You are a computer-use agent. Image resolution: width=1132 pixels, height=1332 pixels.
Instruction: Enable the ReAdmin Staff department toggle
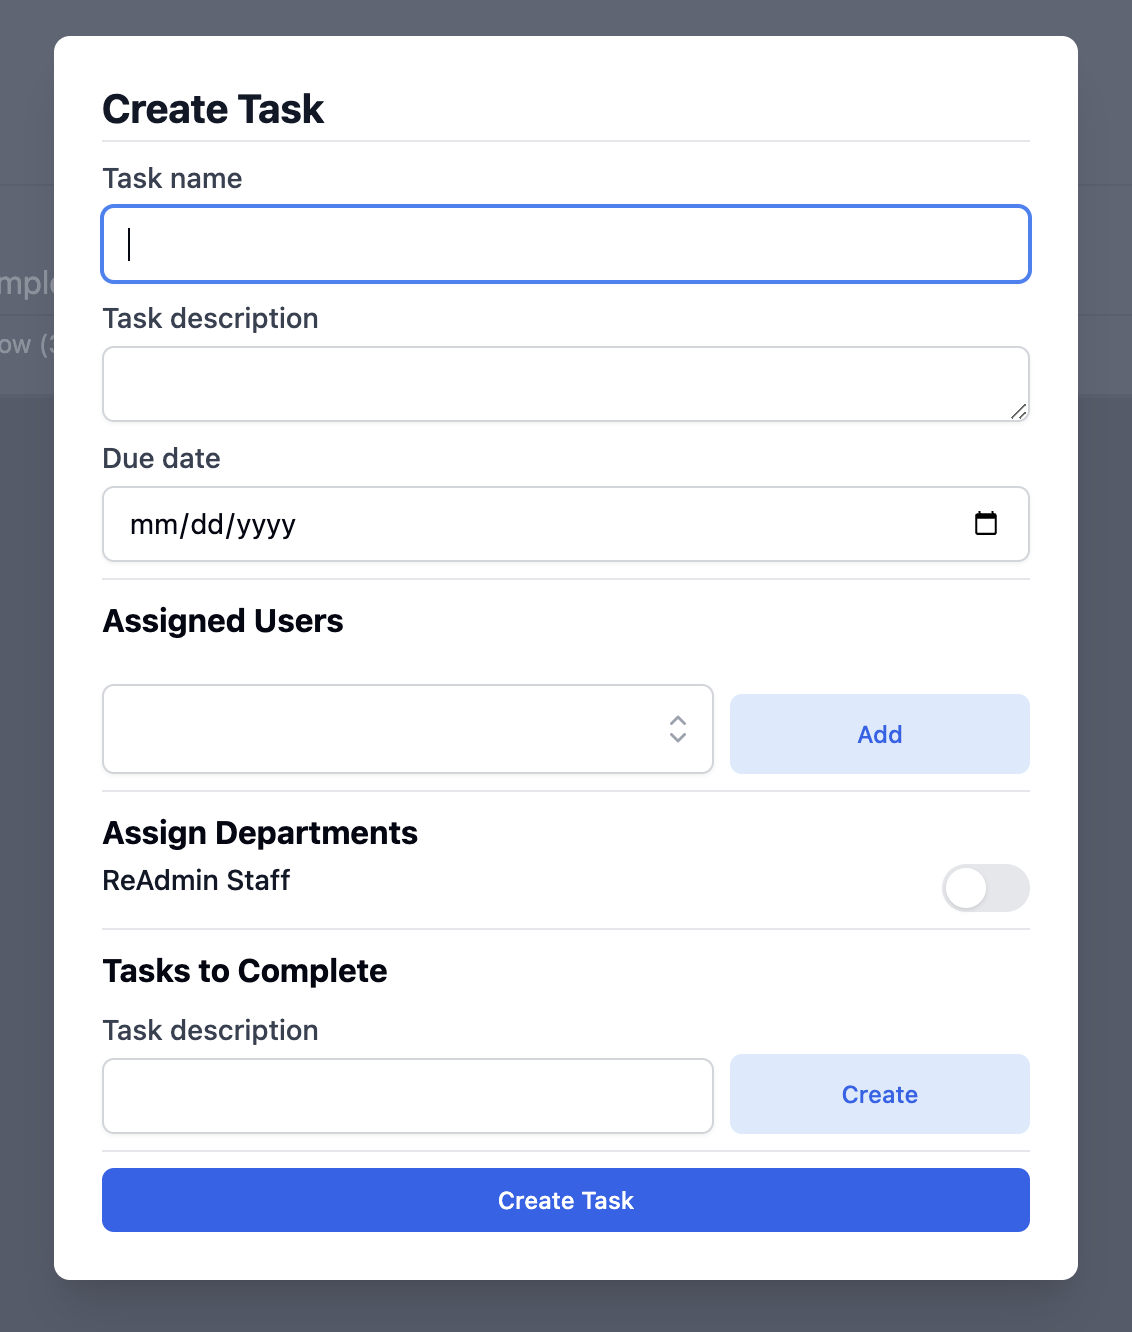pos(985,888)
